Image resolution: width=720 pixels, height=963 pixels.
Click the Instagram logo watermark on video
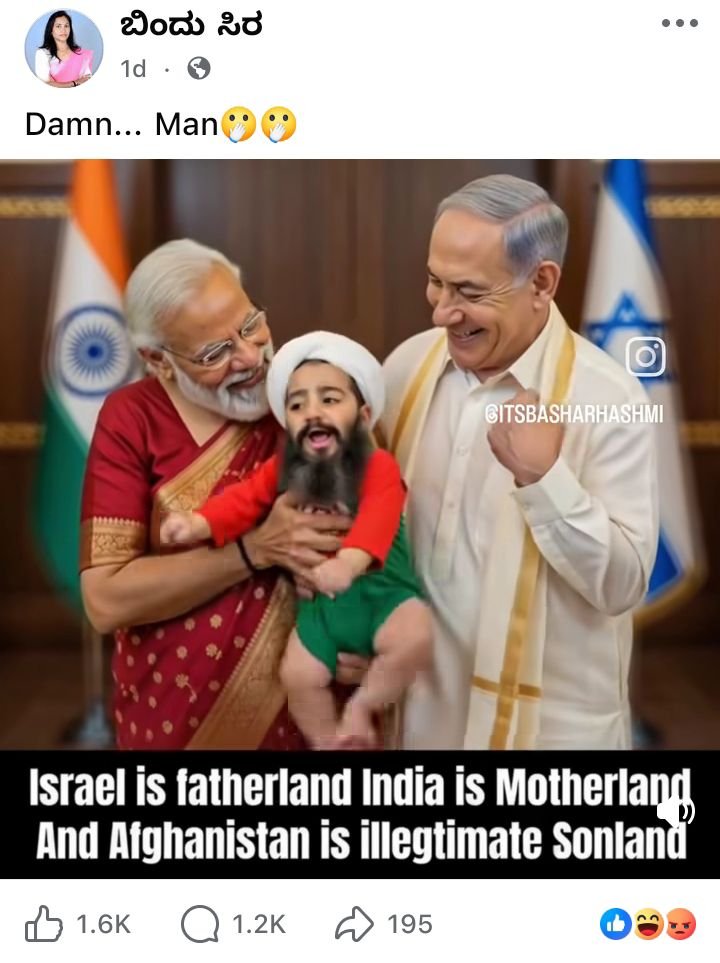coord(645,356)
